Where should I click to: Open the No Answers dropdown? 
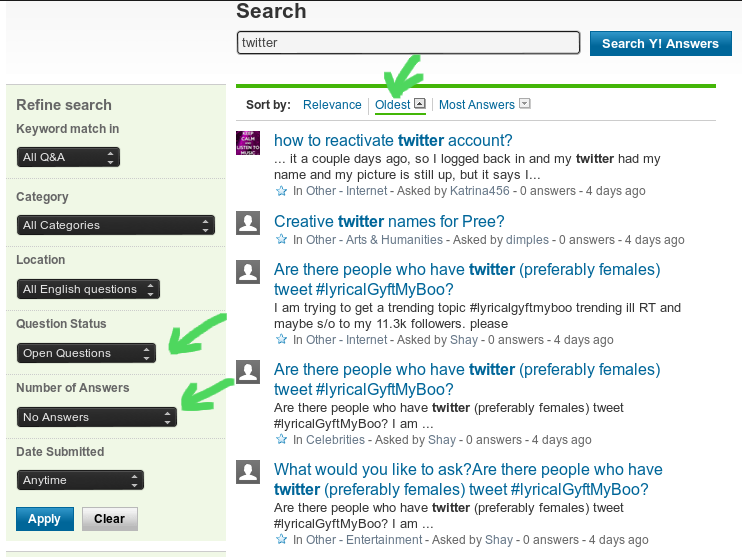coord(97,417)
